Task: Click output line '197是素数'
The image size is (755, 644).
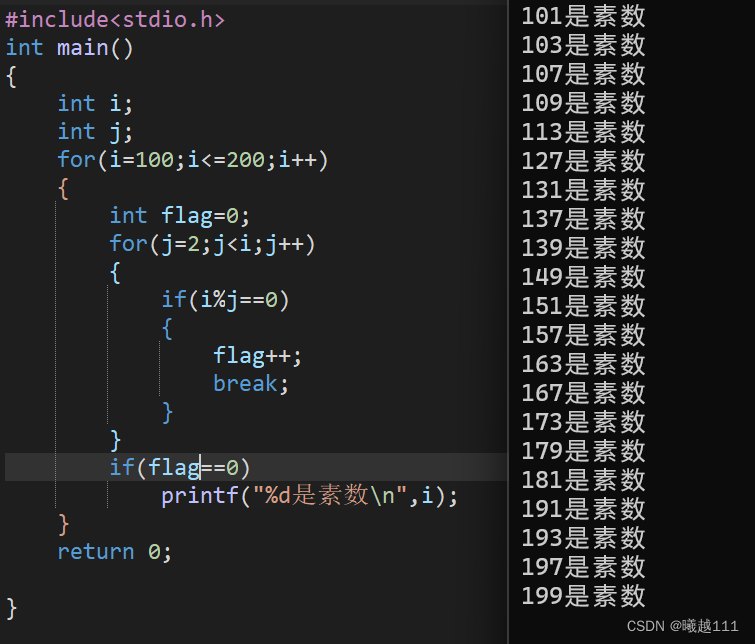Action: 583,567
